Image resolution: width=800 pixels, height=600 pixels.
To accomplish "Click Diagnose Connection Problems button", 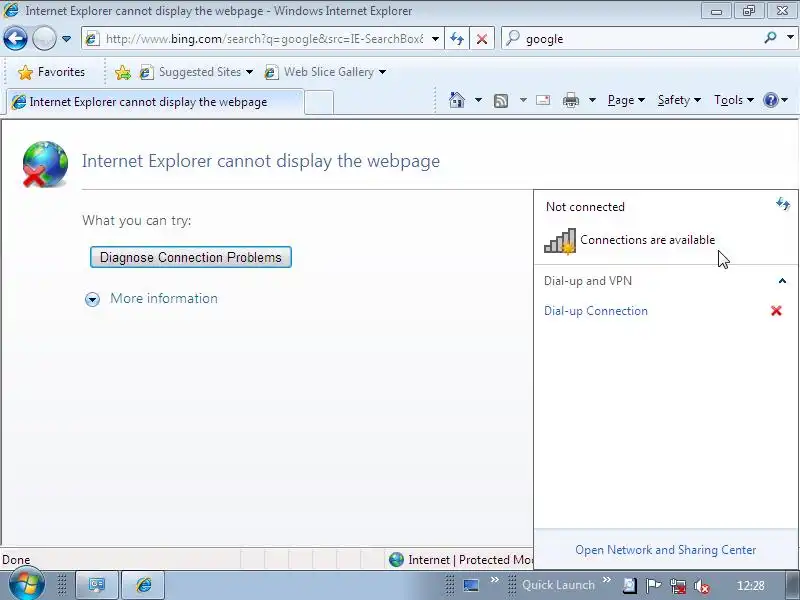I will [191, 257].
